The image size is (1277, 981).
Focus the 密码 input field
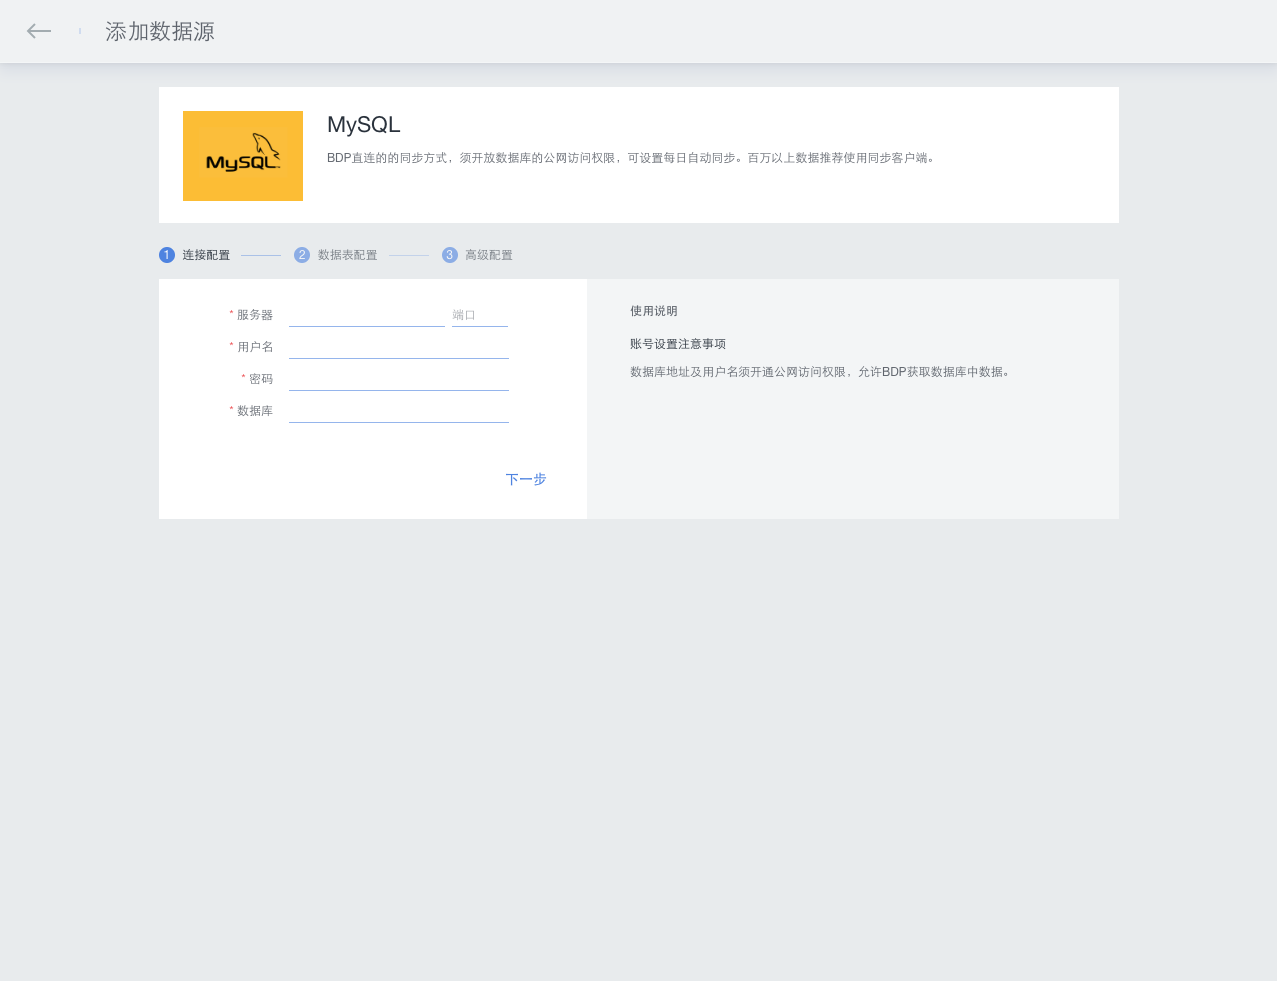(x=399, y=379)
